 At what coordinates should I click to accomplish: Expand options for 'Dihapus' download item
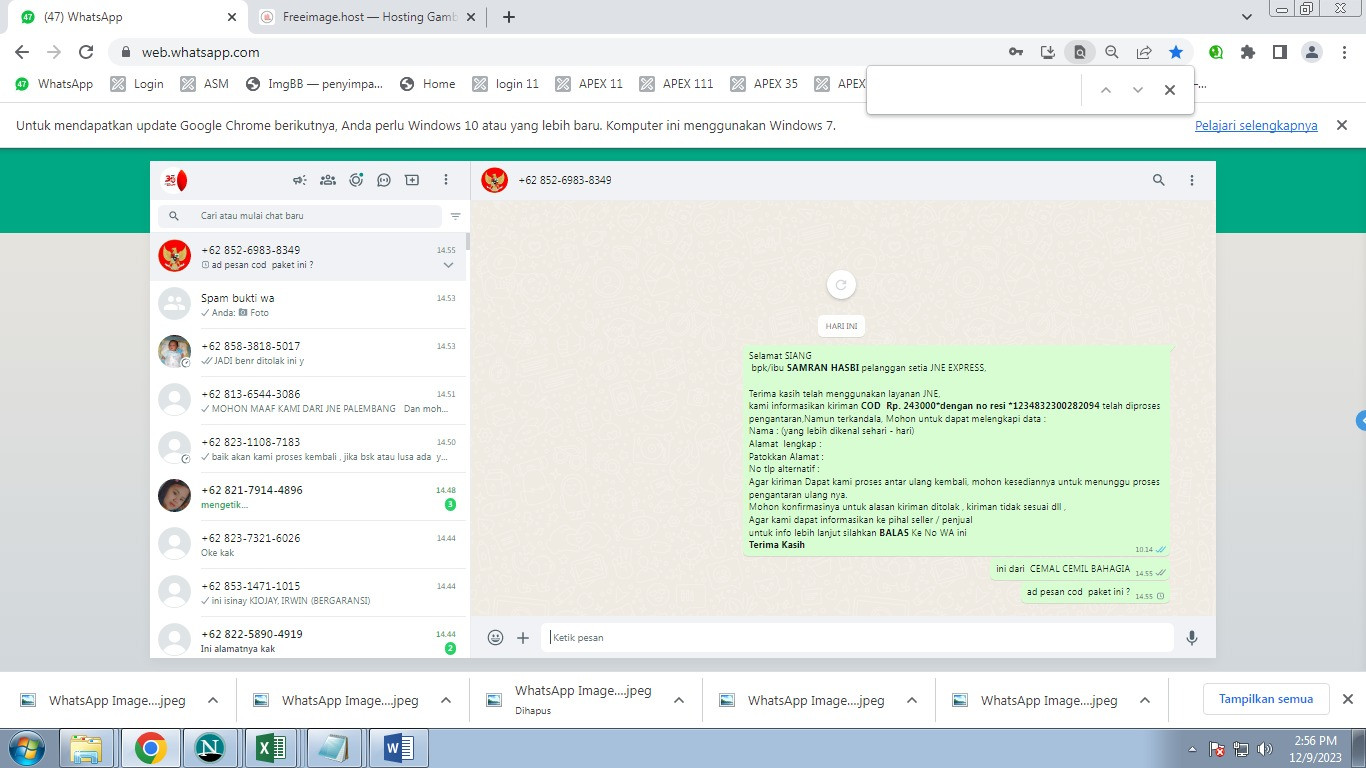(679, 701)
